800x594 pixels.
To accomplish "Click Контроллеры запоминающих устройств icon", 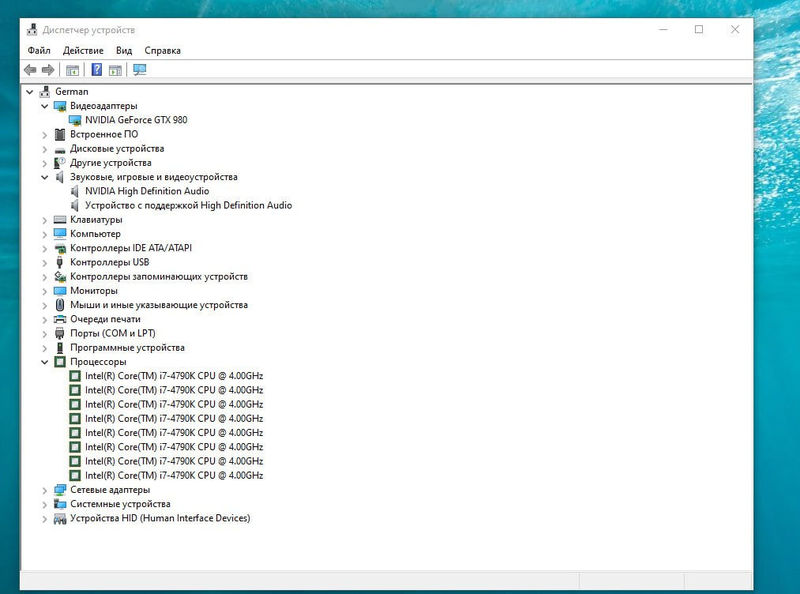I will coord(60,277).
